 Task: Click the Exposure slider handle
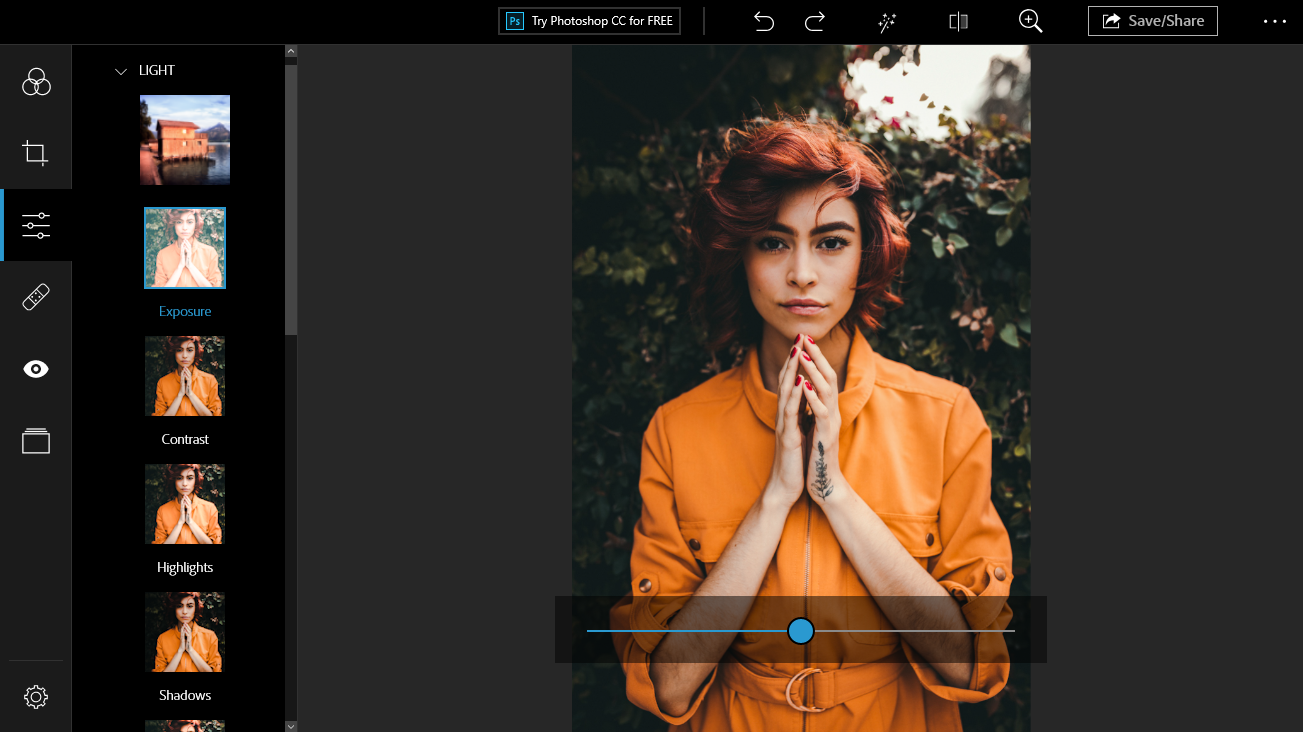[x=800, y=631]
